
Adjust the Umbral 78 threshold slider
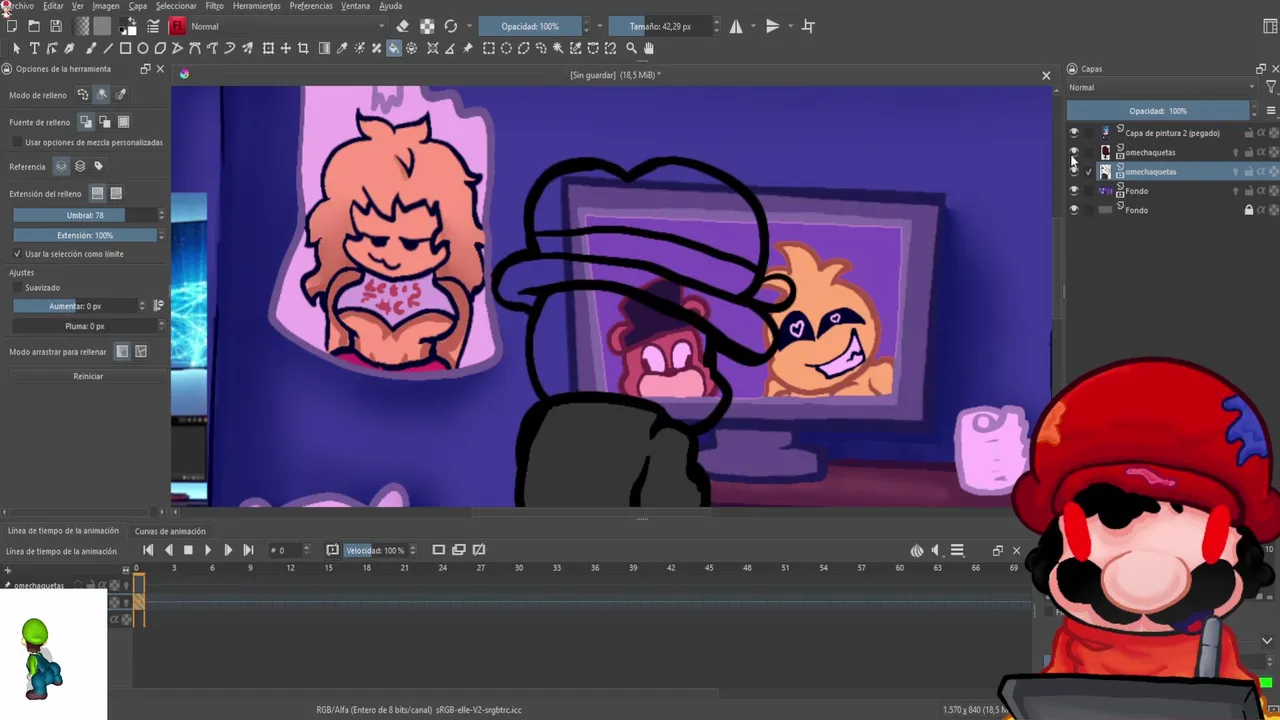(x=85, y=215)
